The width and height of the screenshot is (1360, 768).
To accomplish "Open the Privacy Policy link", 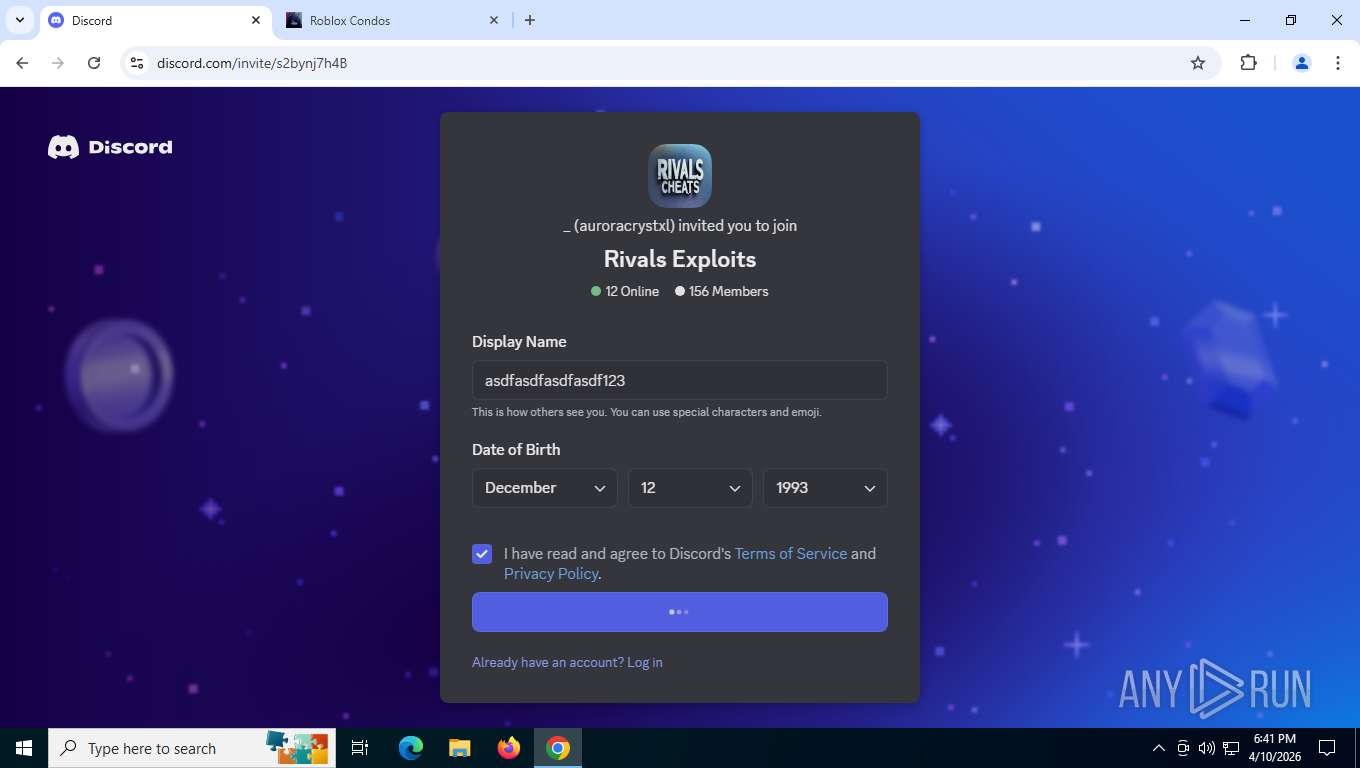I will point(551,573).
